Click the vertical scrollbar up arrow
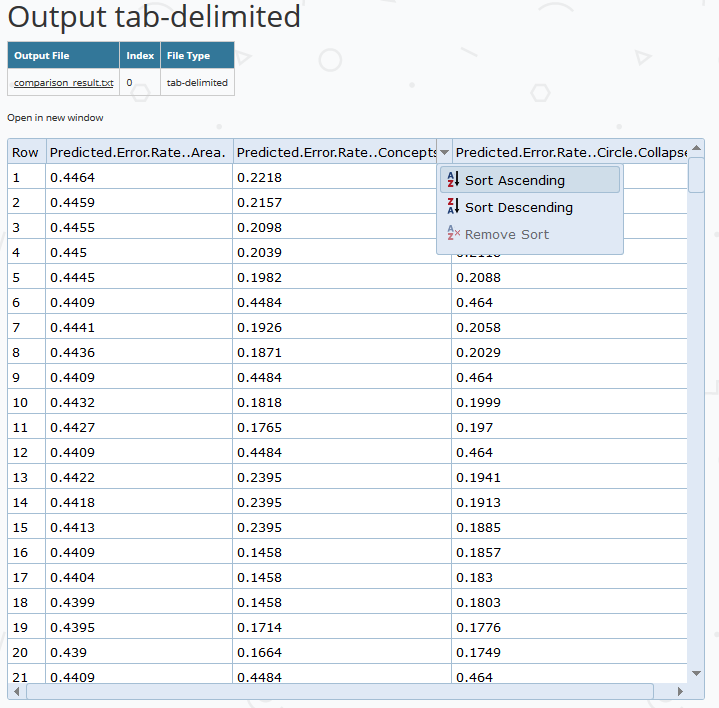The height and width of the screenshot is (708, 719). tap(696, 148)
